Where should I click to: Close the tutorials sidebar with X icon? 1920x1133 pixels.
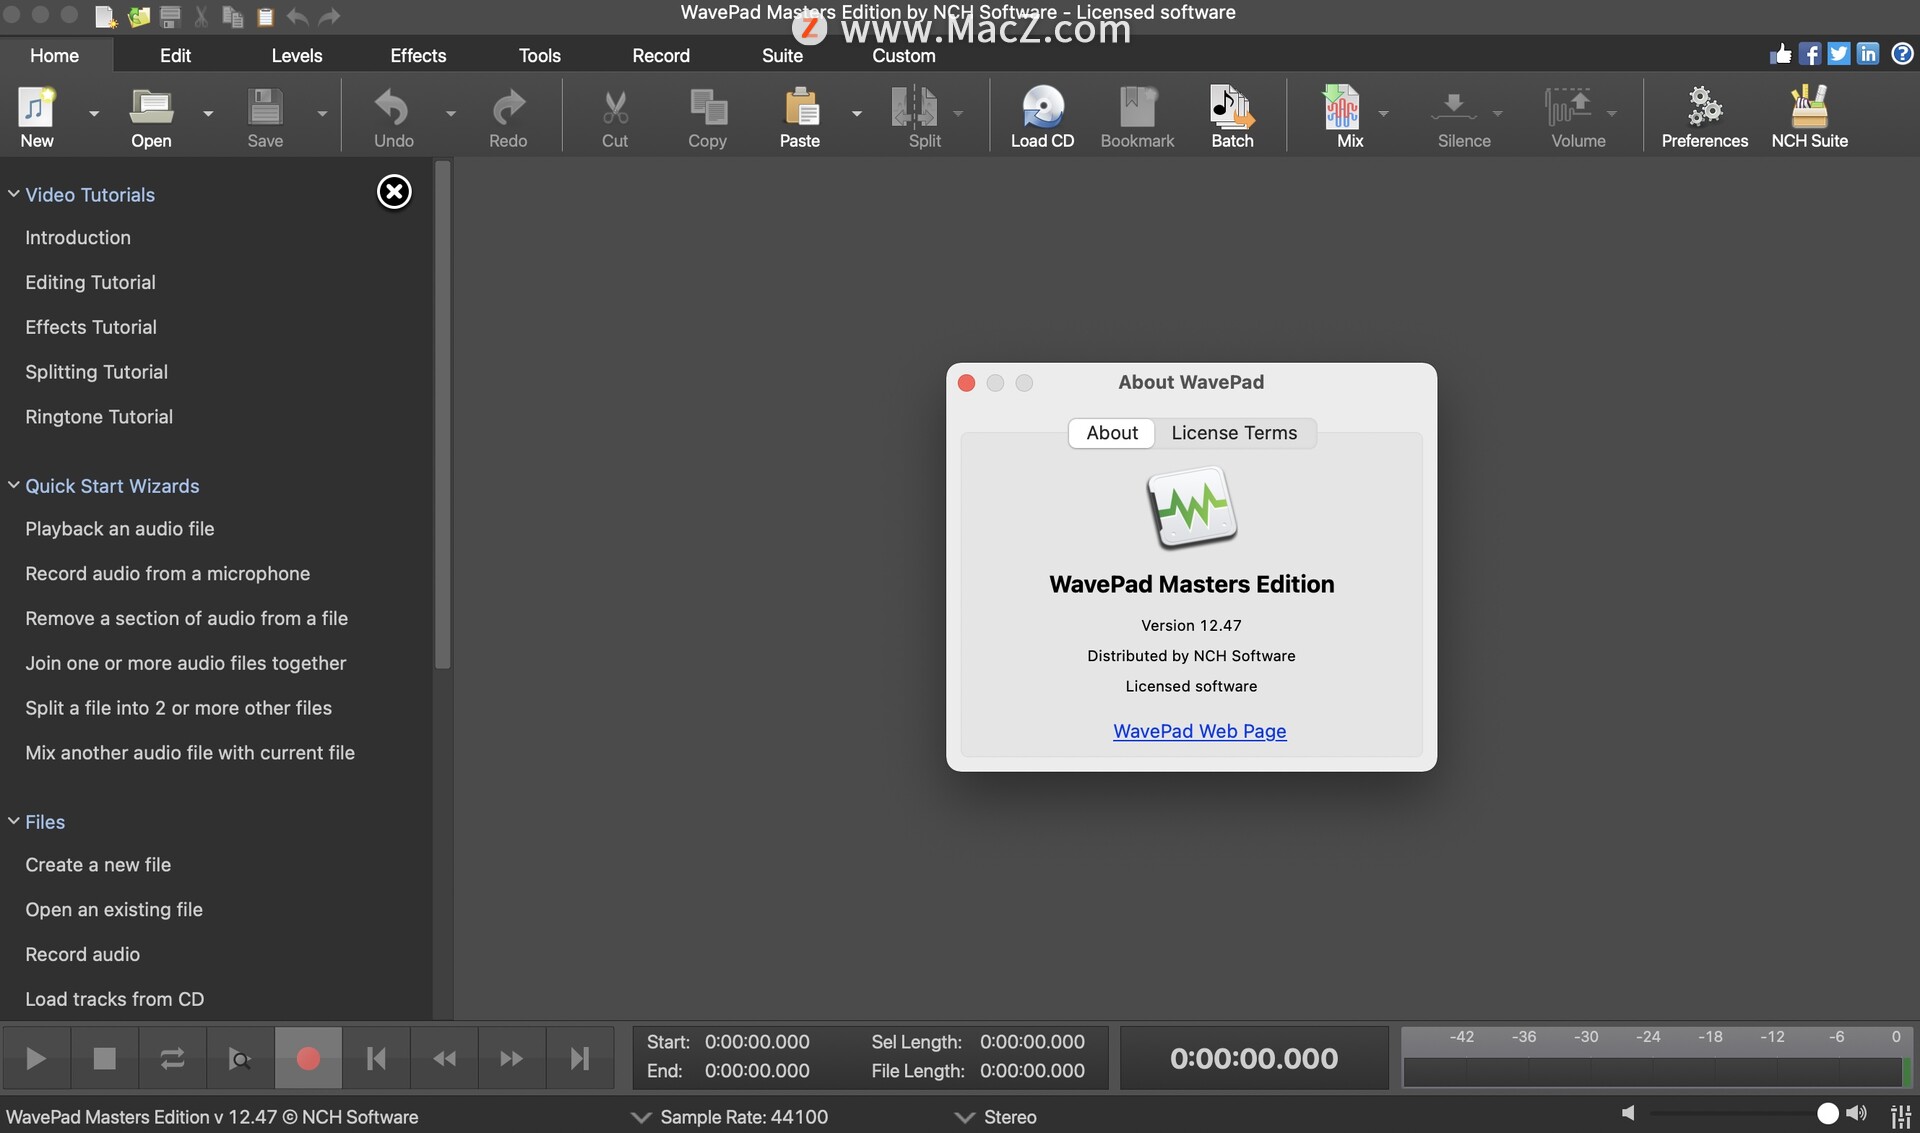(394, 191)
